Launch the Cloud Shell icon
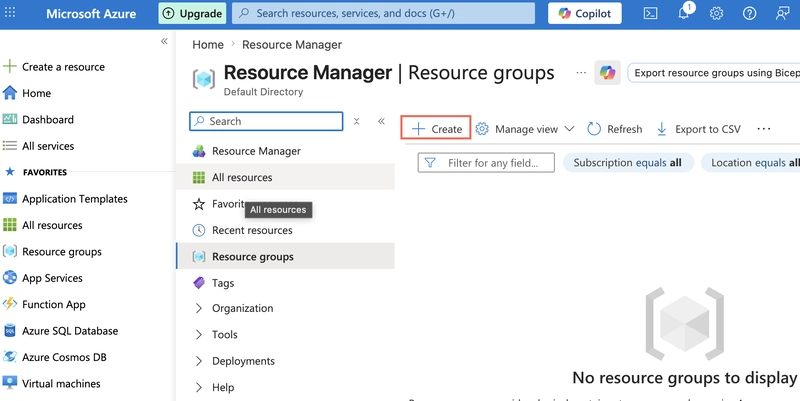This screenshot has width=800, height=401. coord(650,13)
